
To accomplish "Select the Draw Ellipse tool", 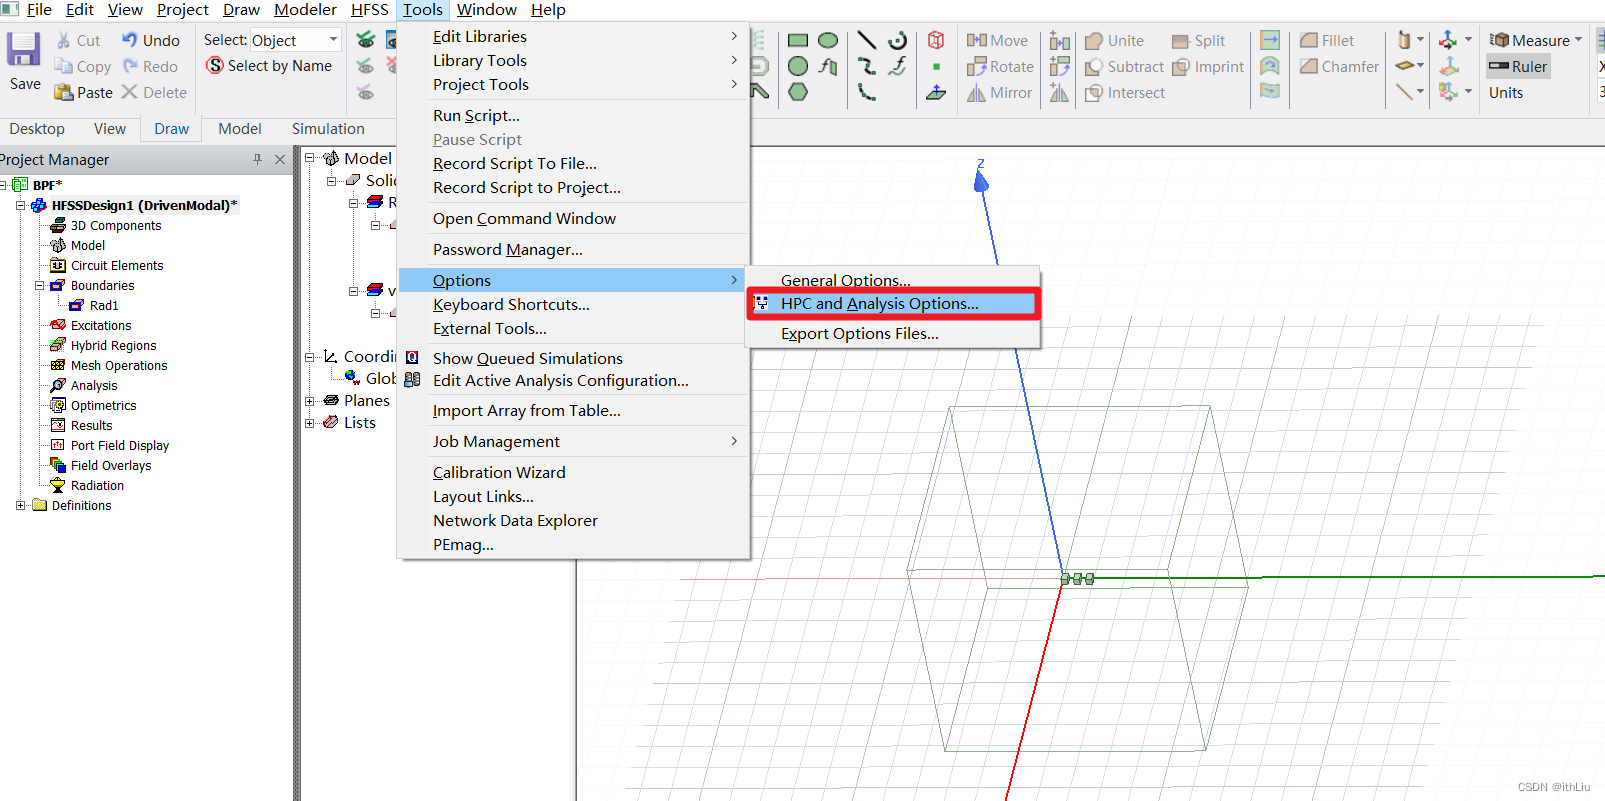I will click(828, 41).
